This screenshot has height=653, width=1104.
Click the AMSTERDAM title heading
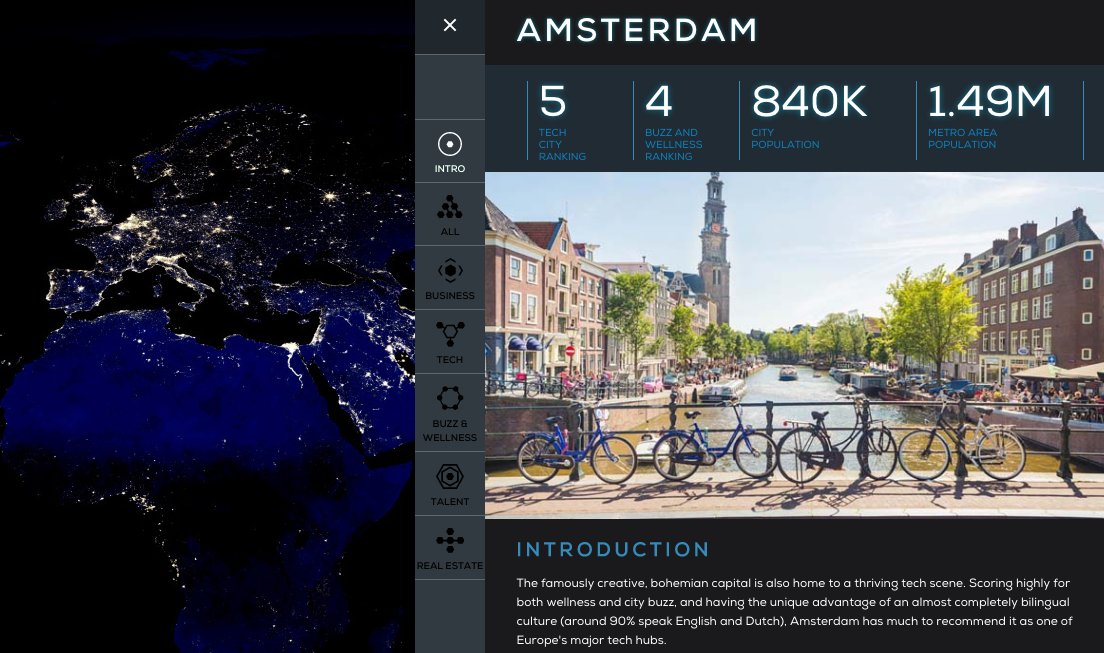click(637, 31)
